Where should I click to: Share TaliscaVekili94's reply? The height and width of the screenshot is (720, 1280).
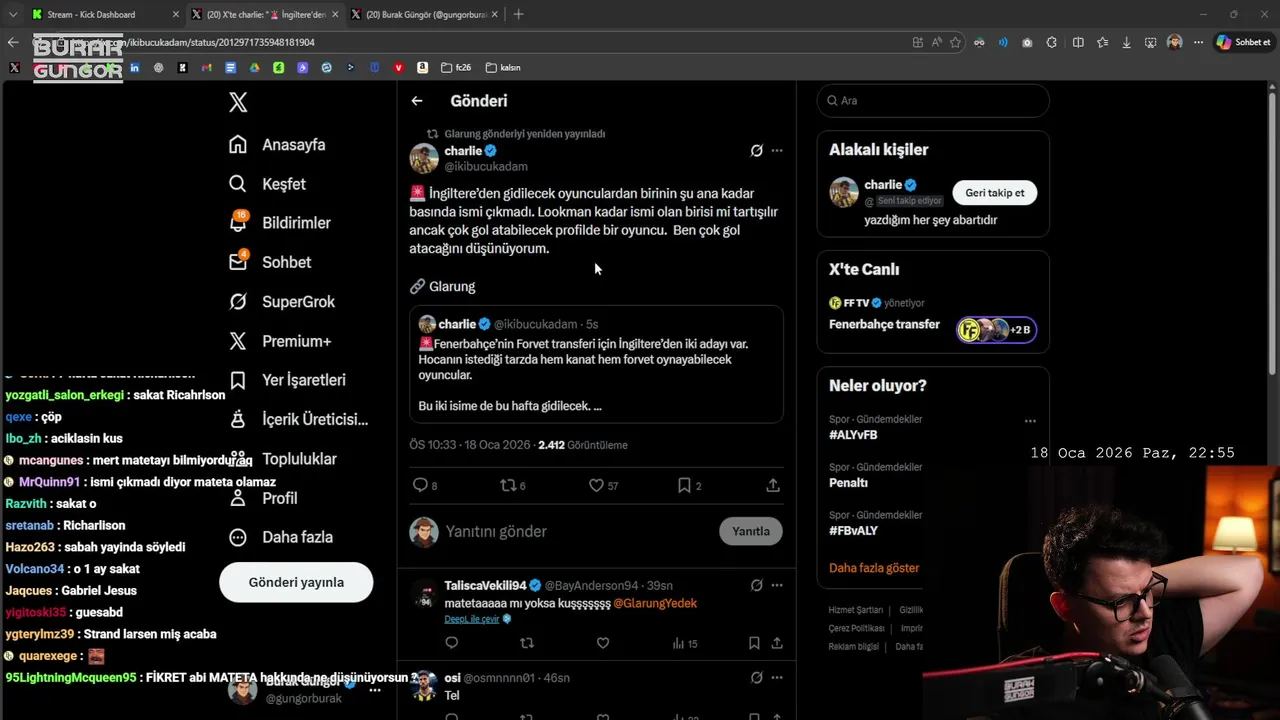click(777, 643)
